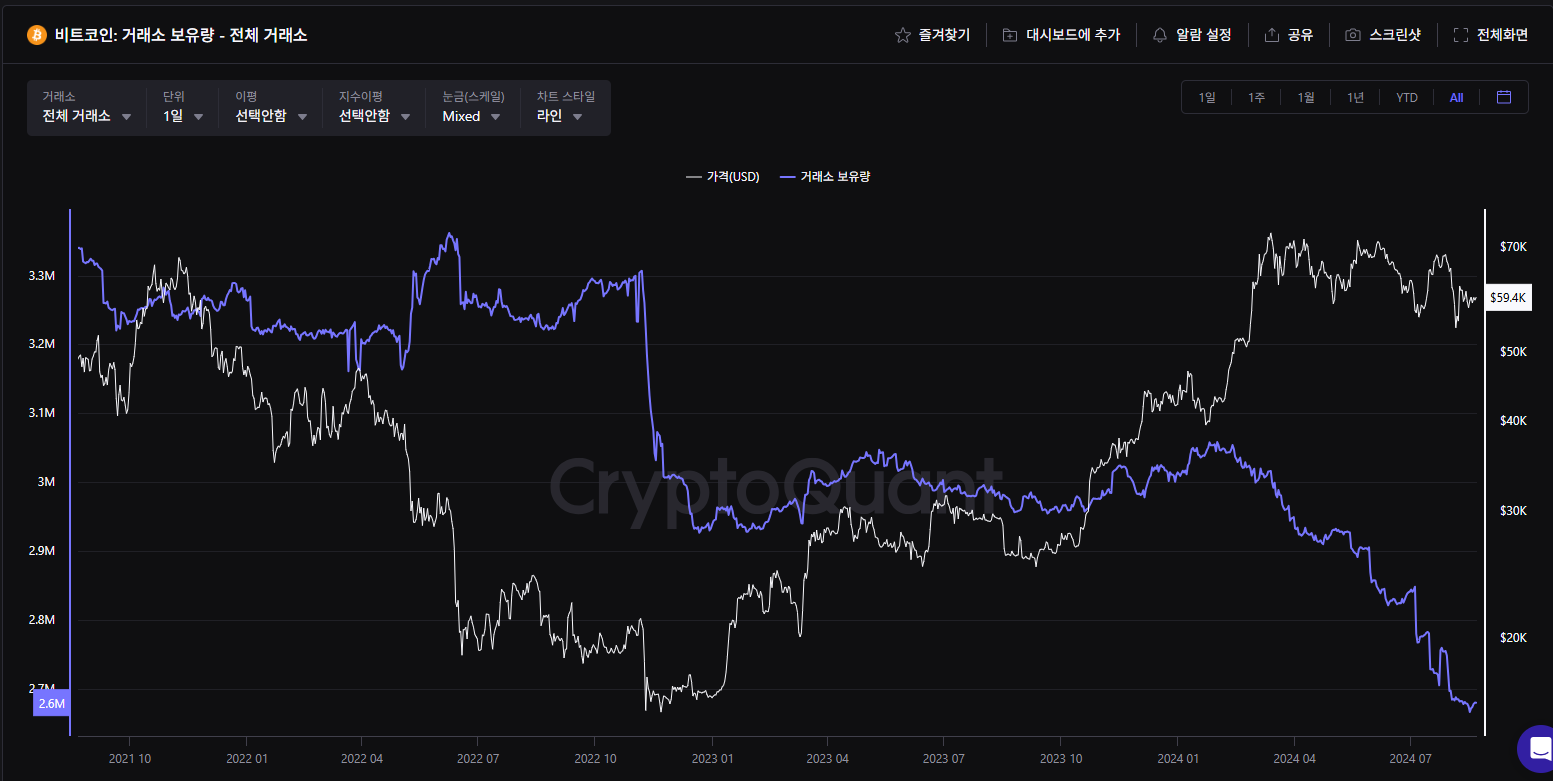Click the 2023 01 date axis label
Image resolution: width=1553 pixels, height=781 pixels.
coord(712,759)
